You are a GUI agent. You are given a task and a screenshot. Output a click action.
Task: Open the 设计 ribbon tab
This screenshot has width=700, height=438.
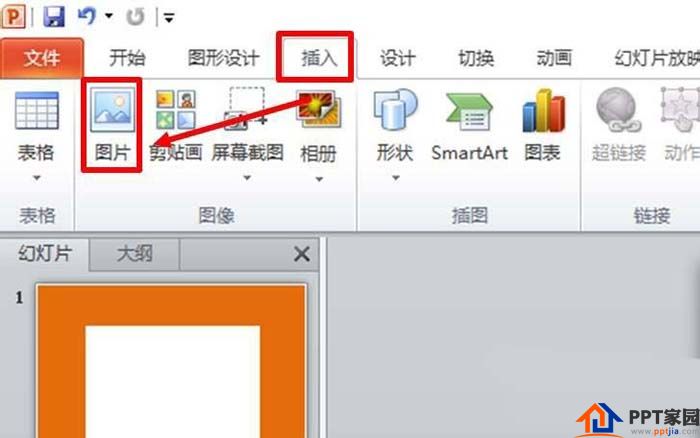pos(397,58)
